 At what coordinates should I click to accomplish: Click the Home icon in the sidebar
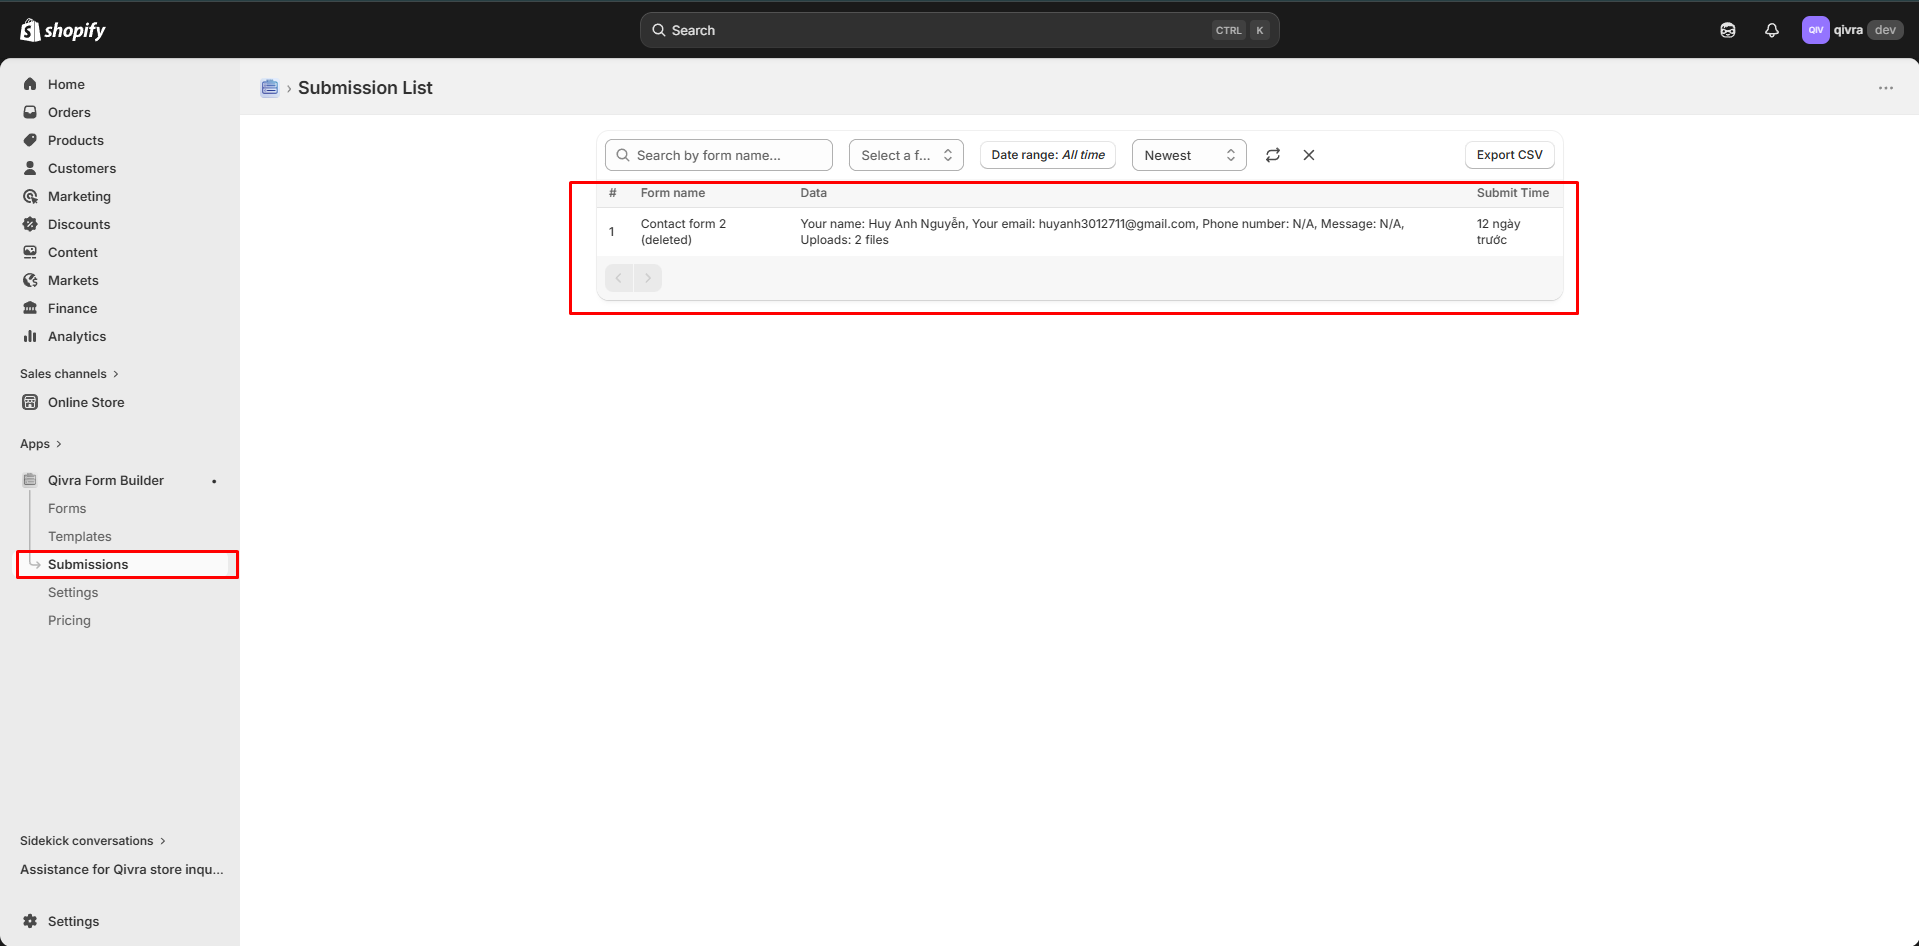pos(30,84)
